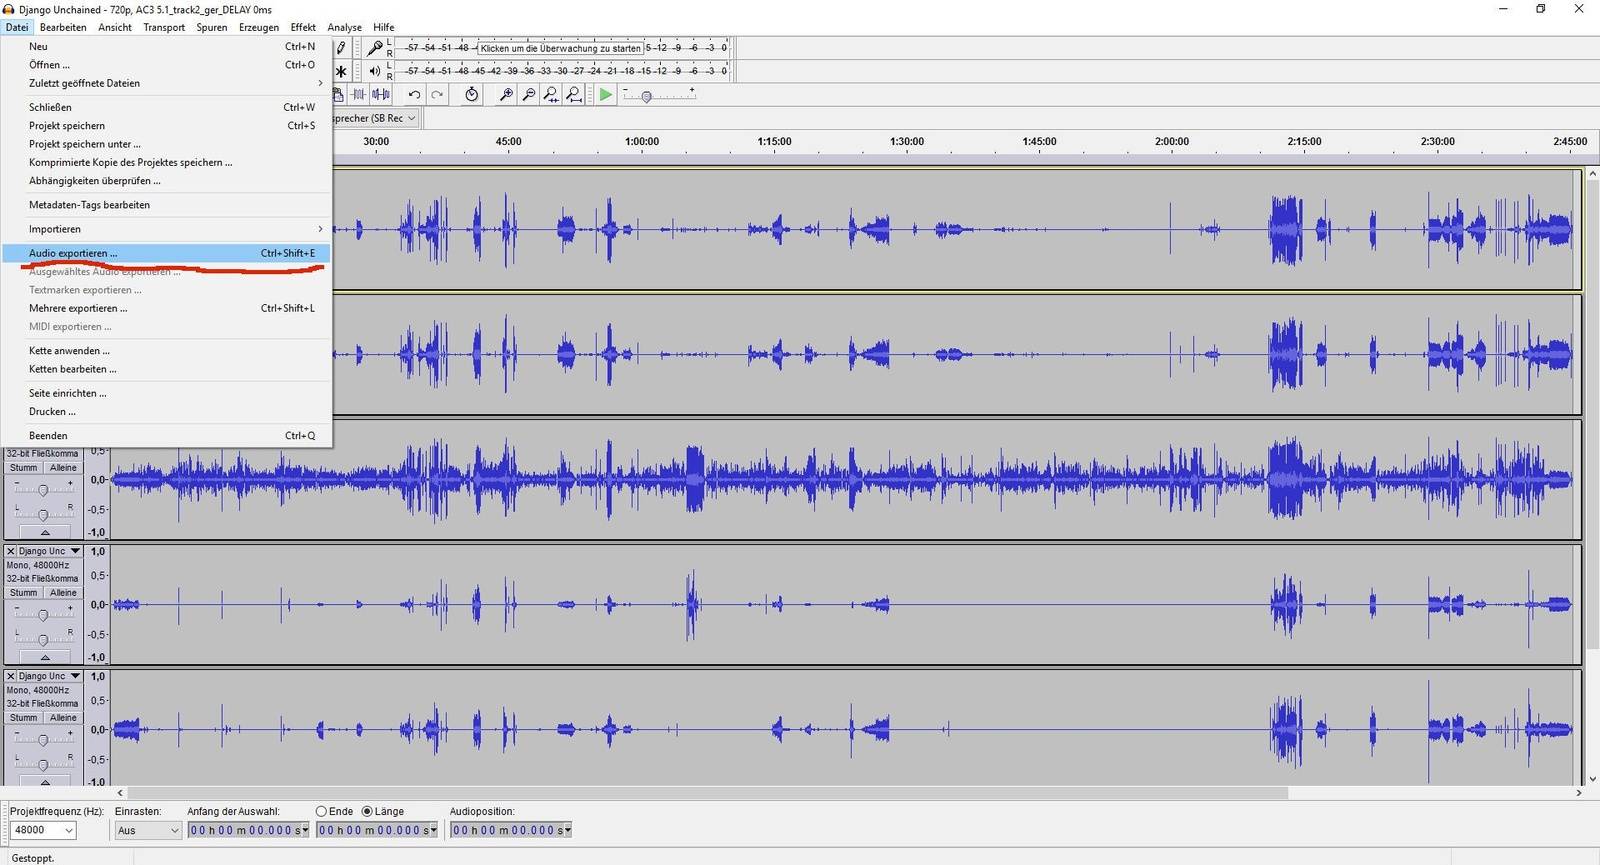Choose 'Abhängigkeiten überprüfen ...' entry
Viewport: 1600px width, 865px height.
[x=166, y=181]
